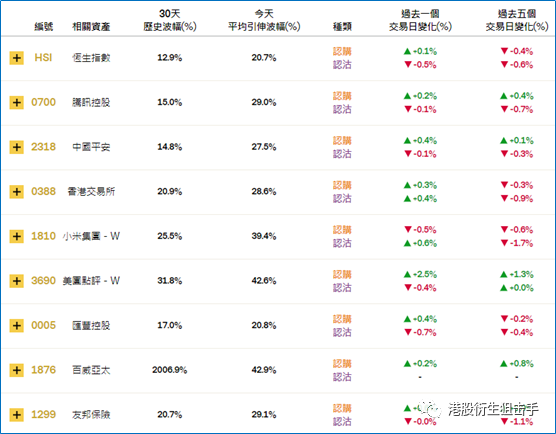Click the 過去五個交易日變化(%) column header
Viewport: 556px width, 434px height.
(x=517, y=20)
